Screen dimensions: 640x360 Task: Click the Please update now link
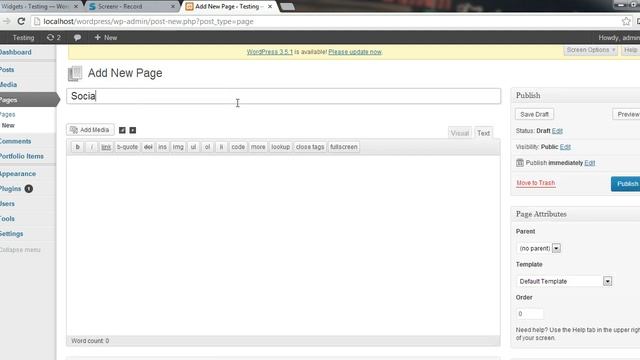point(355,52)
